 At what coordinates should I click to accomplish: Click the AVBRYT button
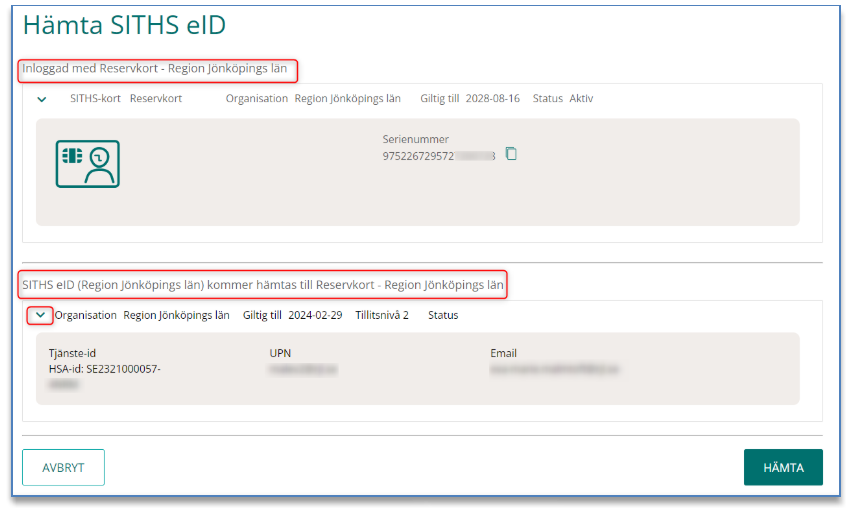[63, 467]
